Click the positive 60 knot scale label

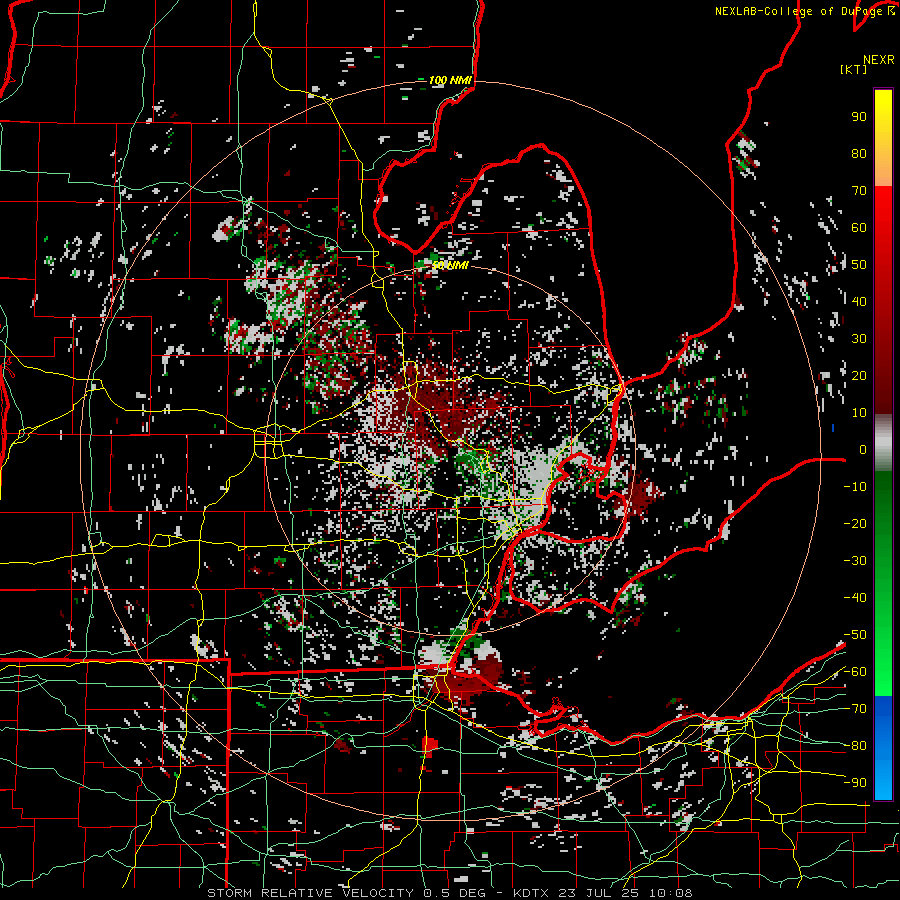(x=859, y=227)
